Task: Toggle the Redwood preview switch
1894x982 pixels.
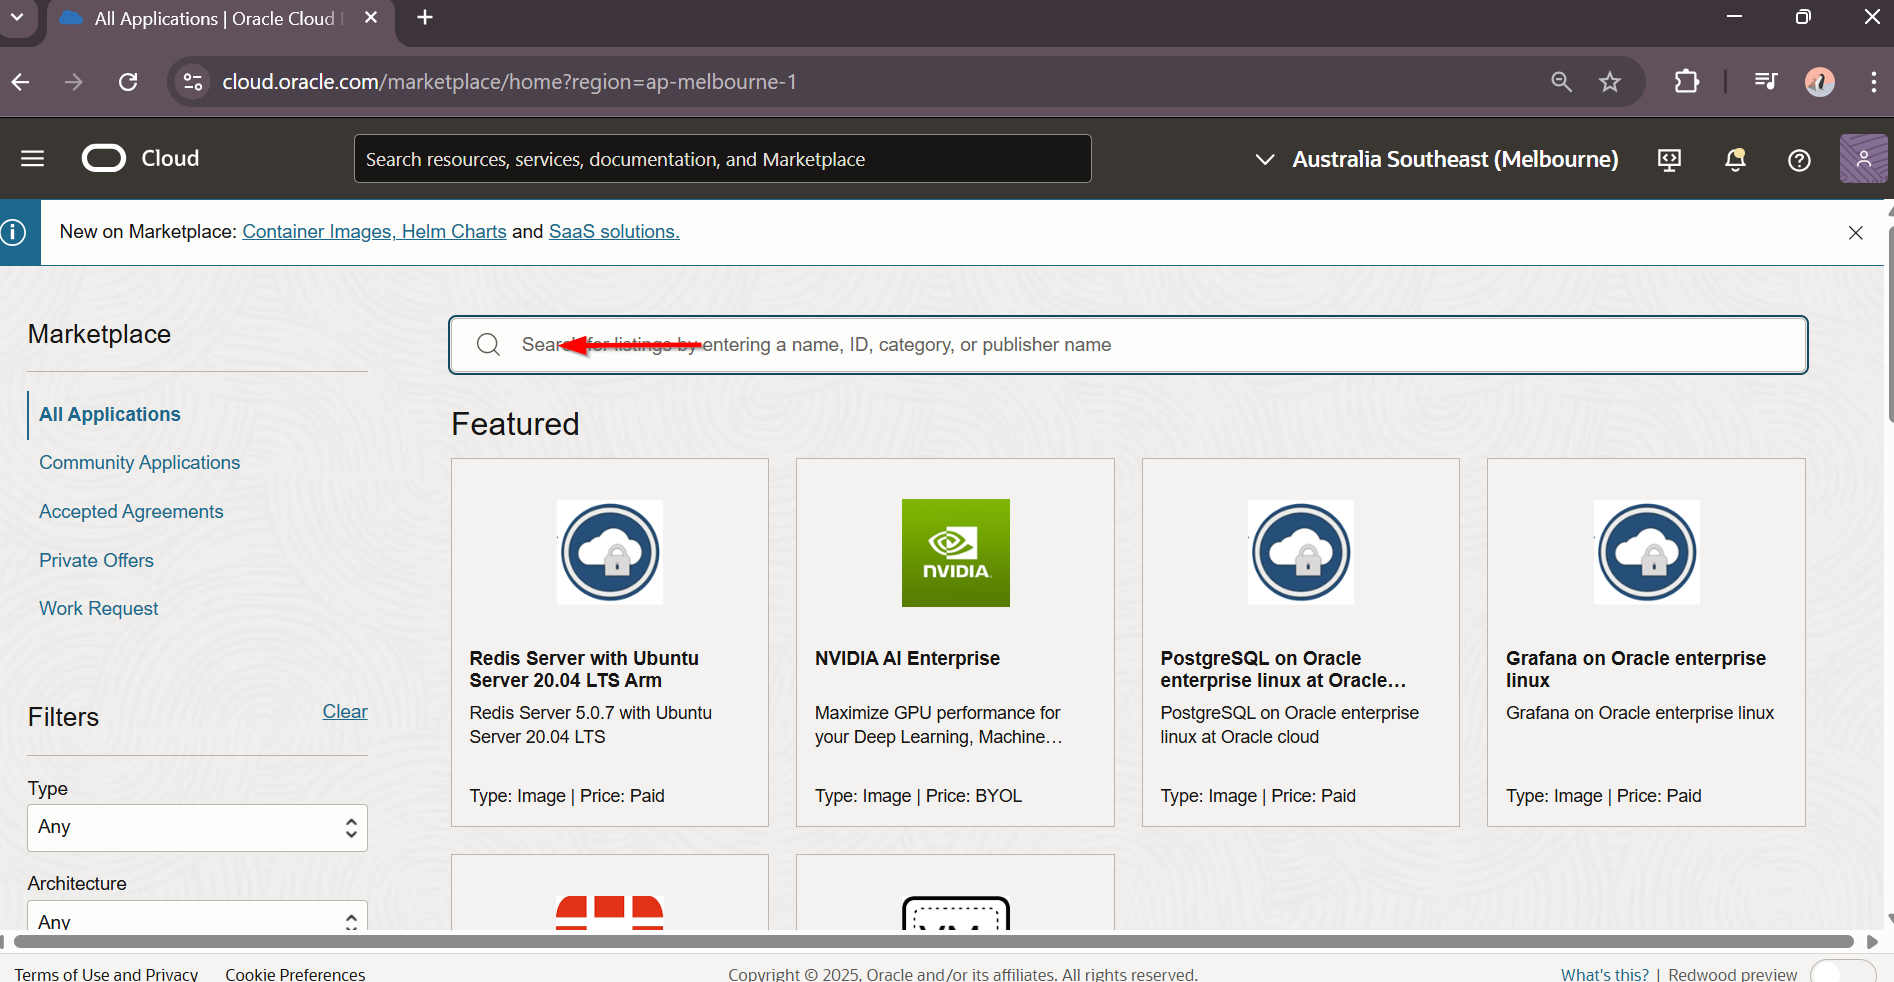Action: click(x=1842, y=971)
